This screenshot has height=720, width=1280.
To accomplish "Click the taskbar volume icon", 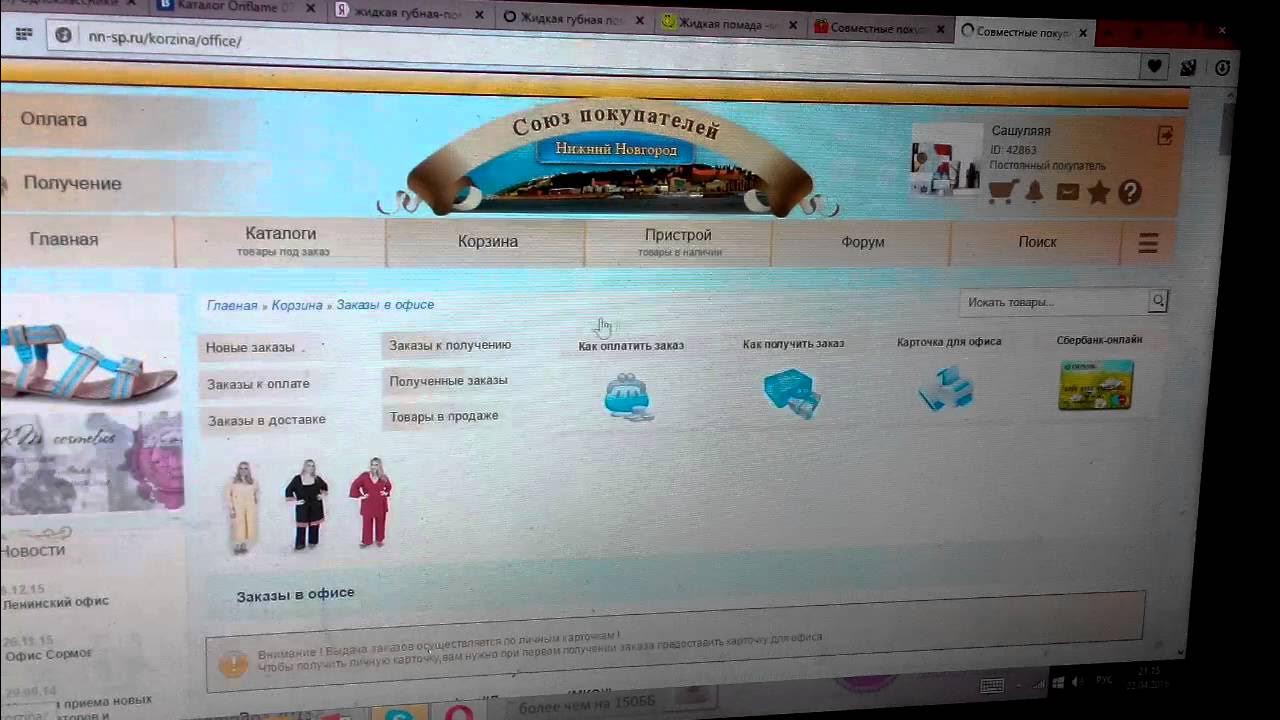I will tap(1077, 682).
